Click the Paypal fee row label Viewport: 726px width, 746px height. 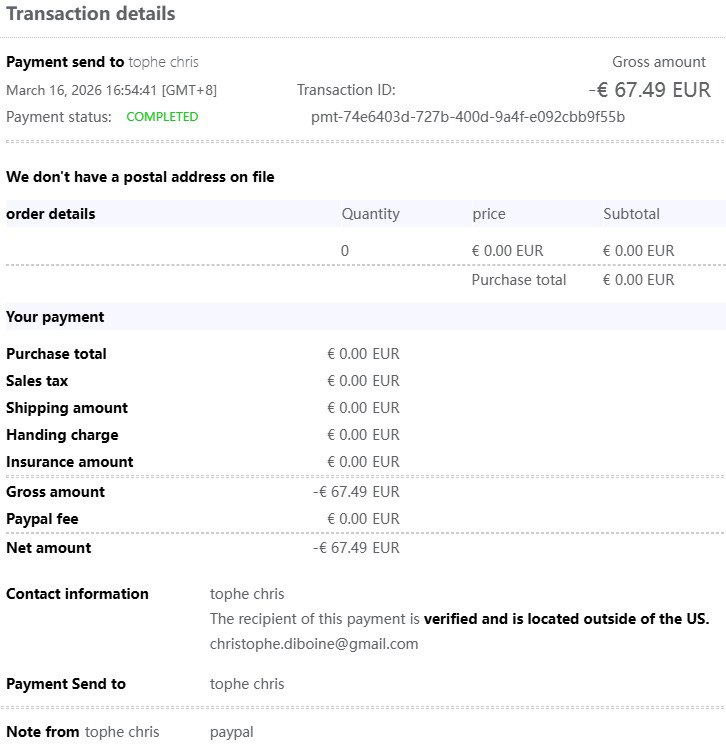pyautogui.click(x=42, y=519)
